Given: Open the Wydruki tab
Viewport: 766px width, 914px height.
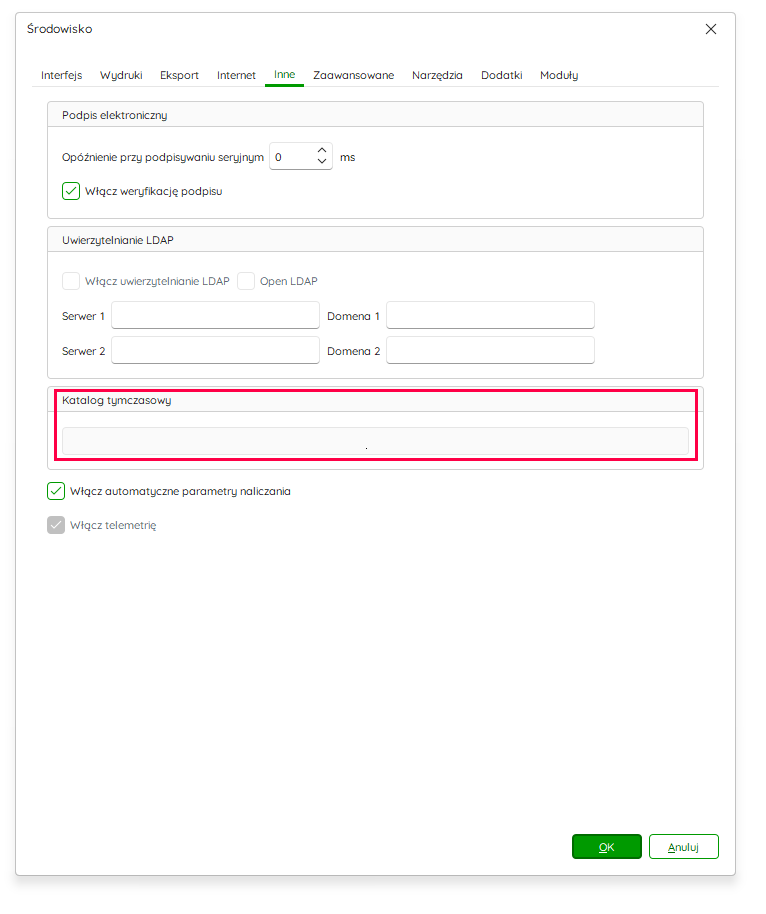Looking at the screenshot, I should (123, 76).
